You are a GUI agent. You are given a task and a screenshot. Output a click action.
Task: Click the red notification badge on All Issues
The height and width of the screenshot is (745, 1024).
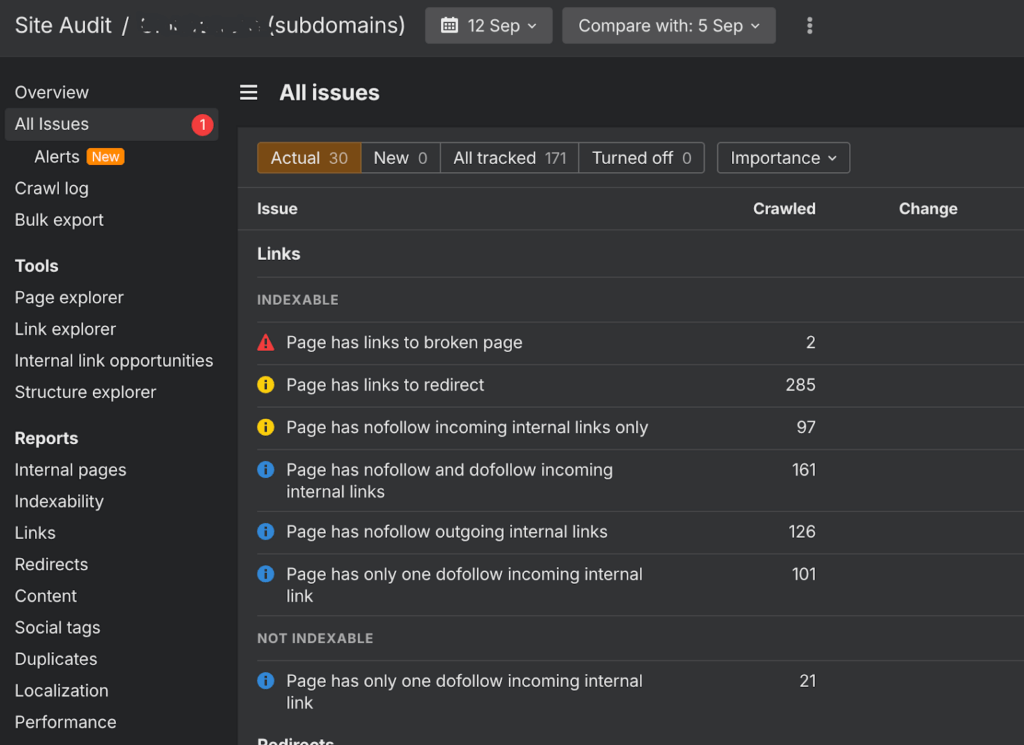(x=202, y=125)
